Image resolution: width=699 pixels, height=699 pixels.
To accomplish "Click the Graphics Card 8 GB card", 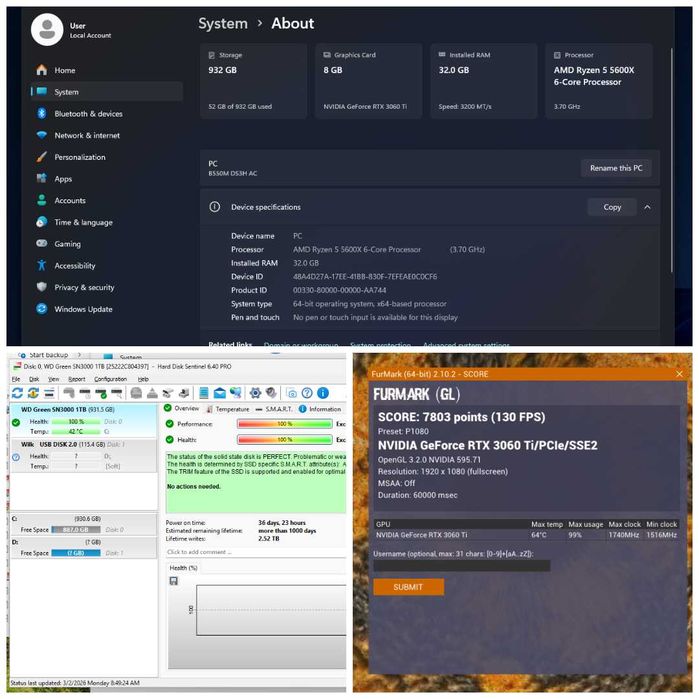I will pos(369,81).
